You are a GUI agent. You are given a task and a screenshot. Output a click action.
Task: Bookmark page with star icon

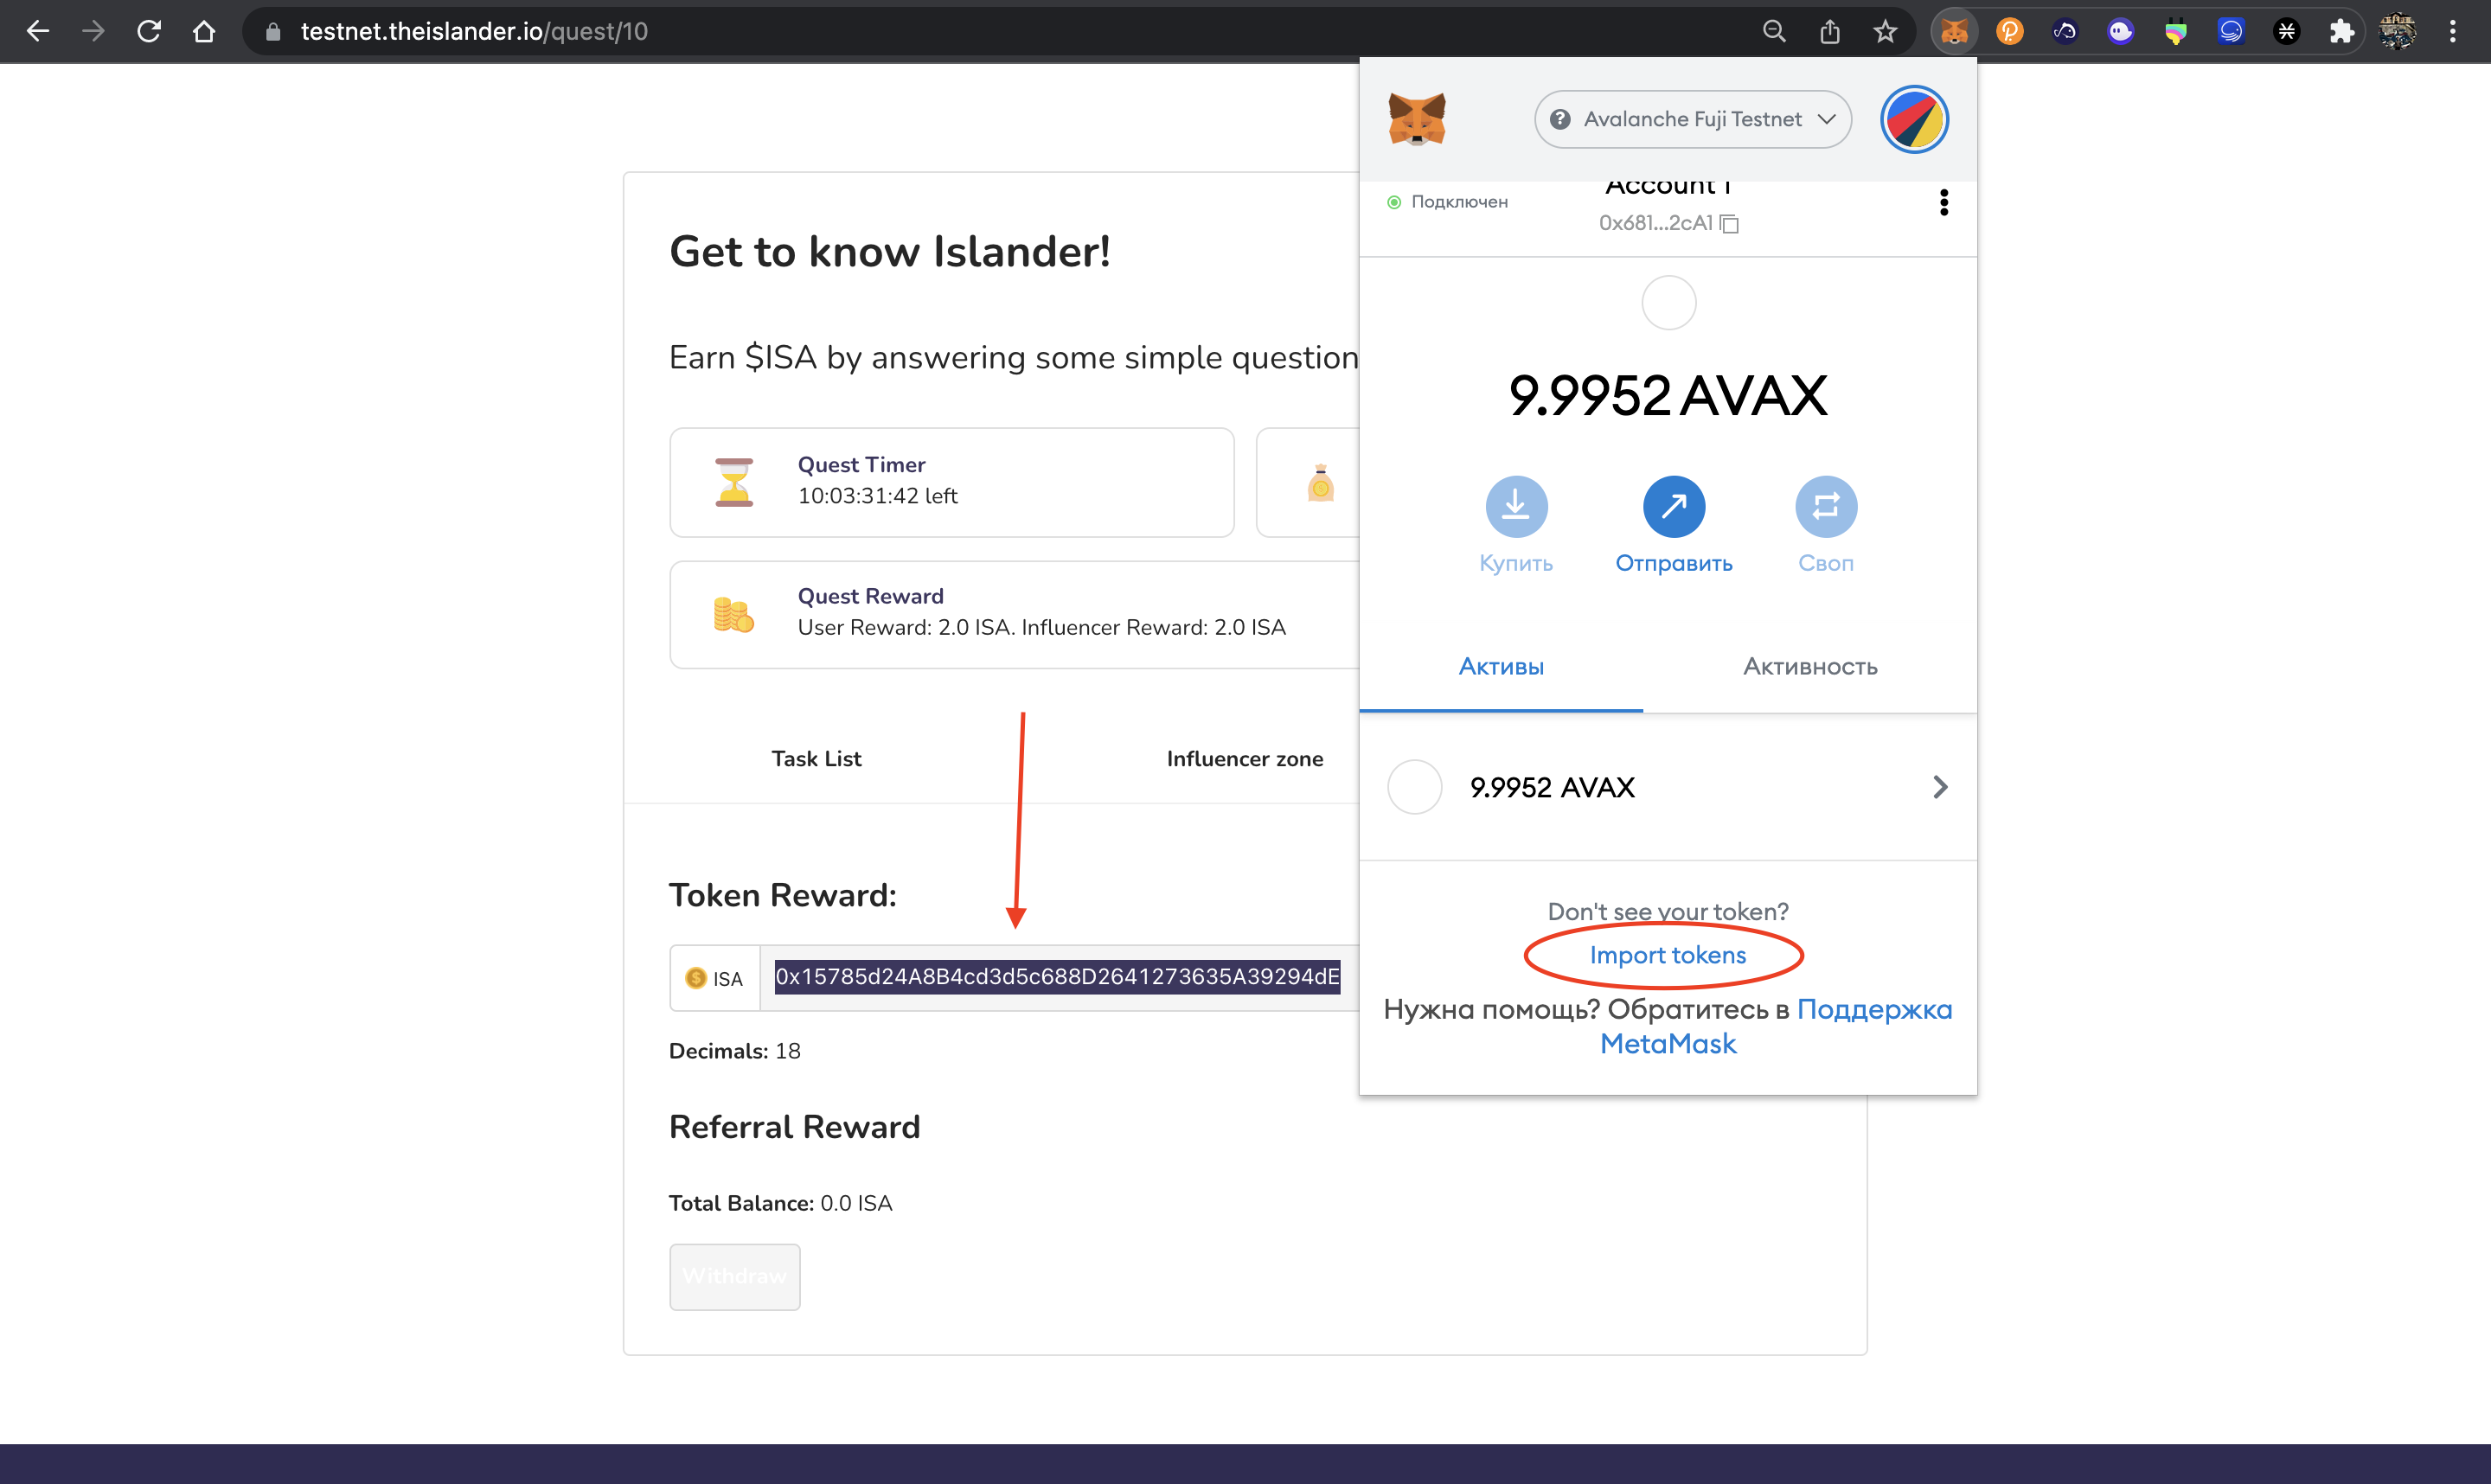1885,32
